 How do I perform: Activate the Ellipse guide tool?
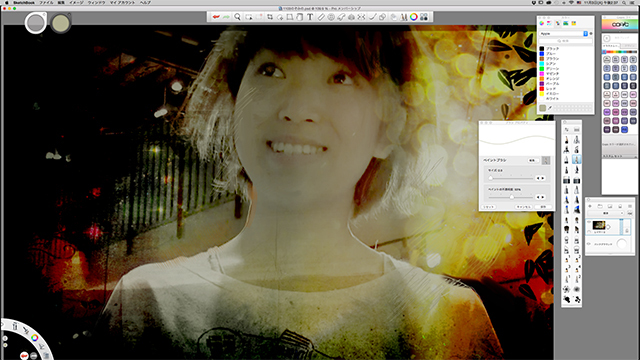click(x=331, y=17)
